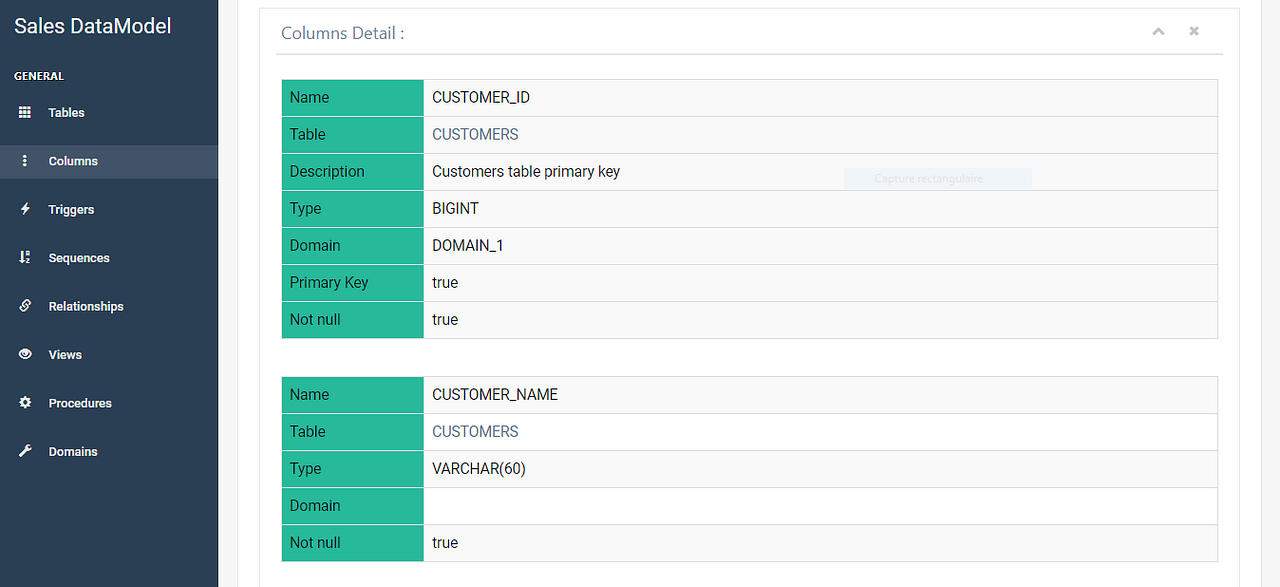Click the Columns vertical dots icon
Screen dimensions: 1280x587
click(x=24, y=160)
